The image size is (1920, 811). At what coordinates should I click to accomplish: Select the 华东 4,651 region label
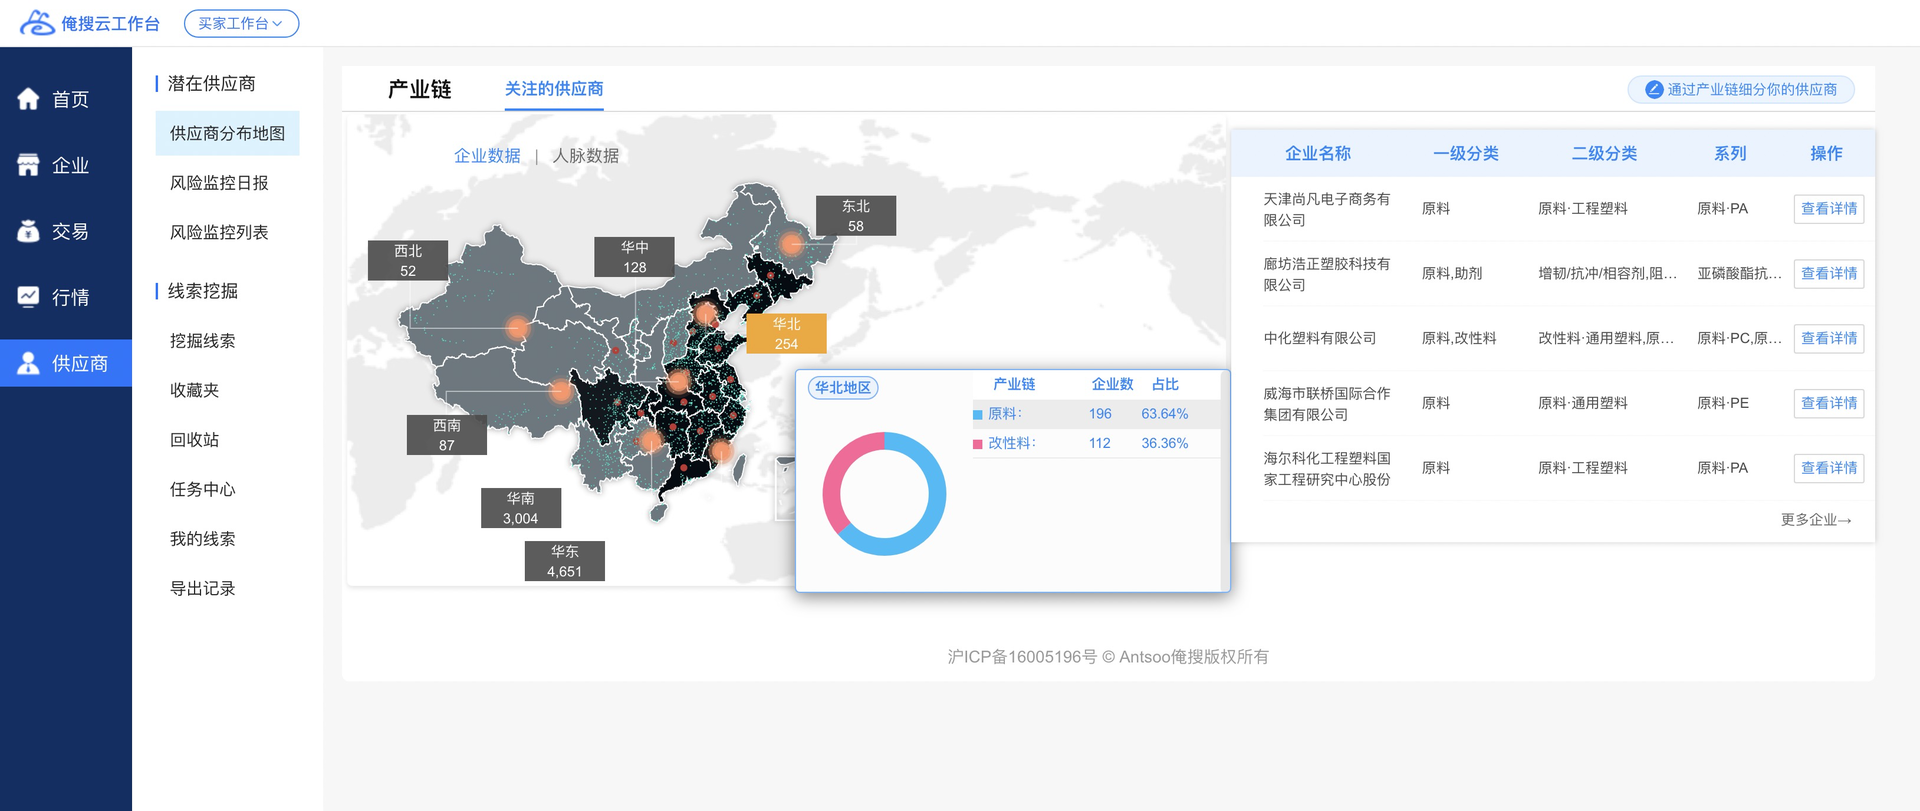click(x=564, y=561)
